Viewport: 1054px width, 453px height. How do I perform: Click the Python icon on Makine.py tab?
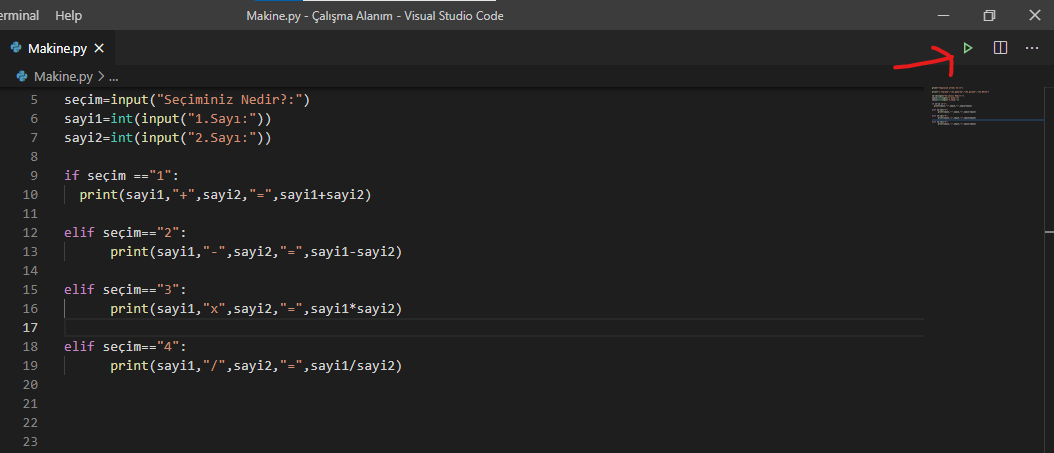16,48
